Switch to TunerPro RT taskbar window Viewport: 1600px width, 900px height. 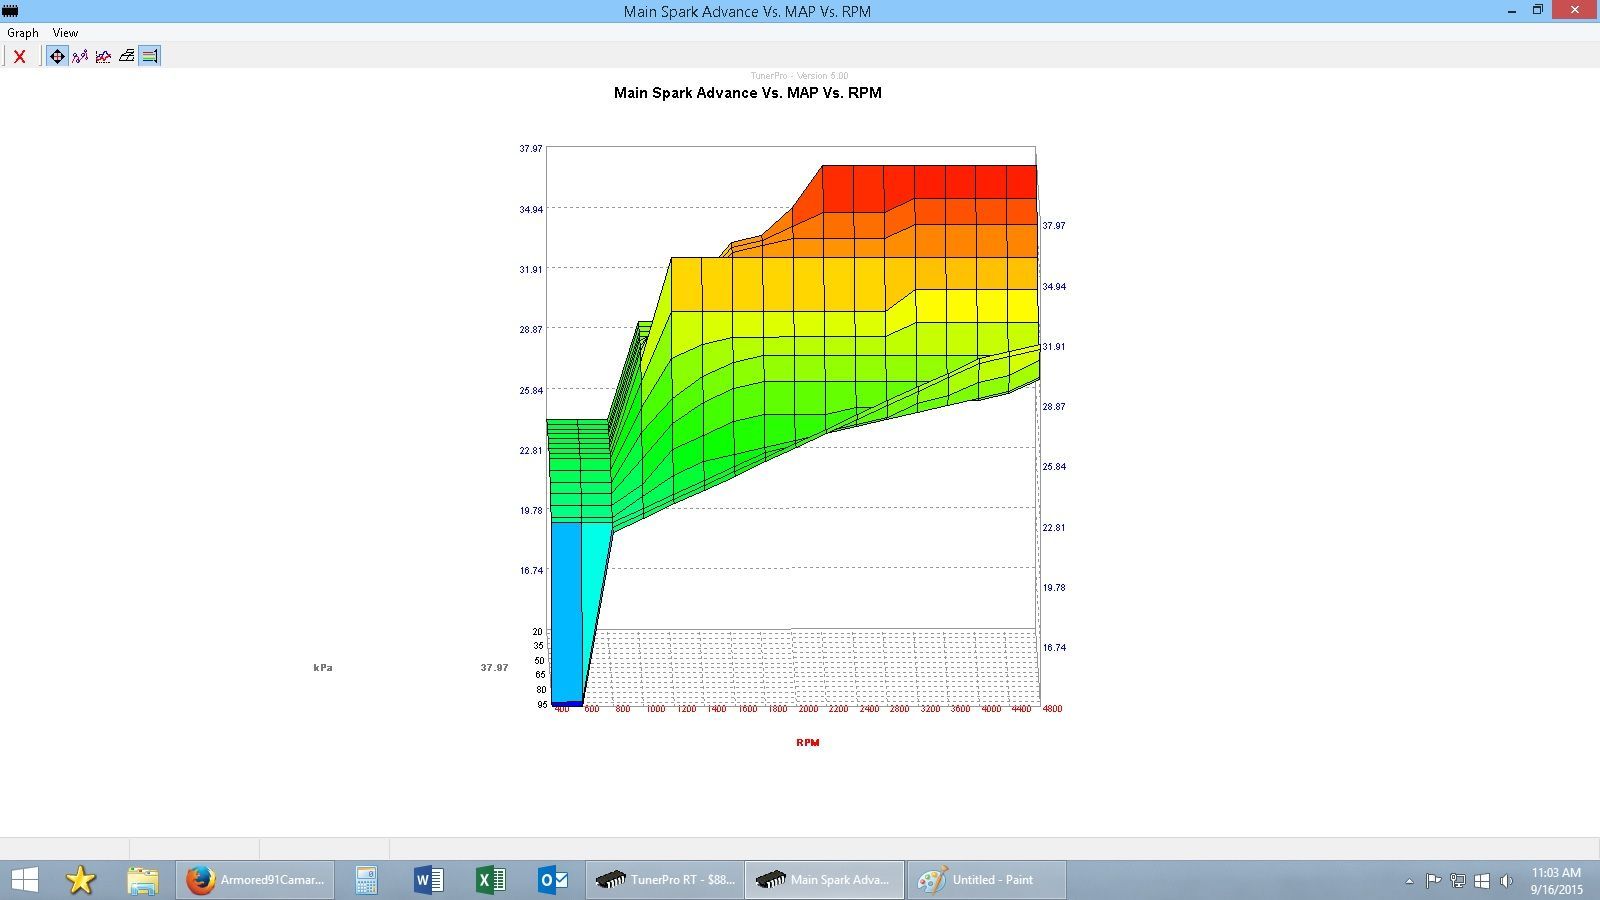(x=665, y=880)
